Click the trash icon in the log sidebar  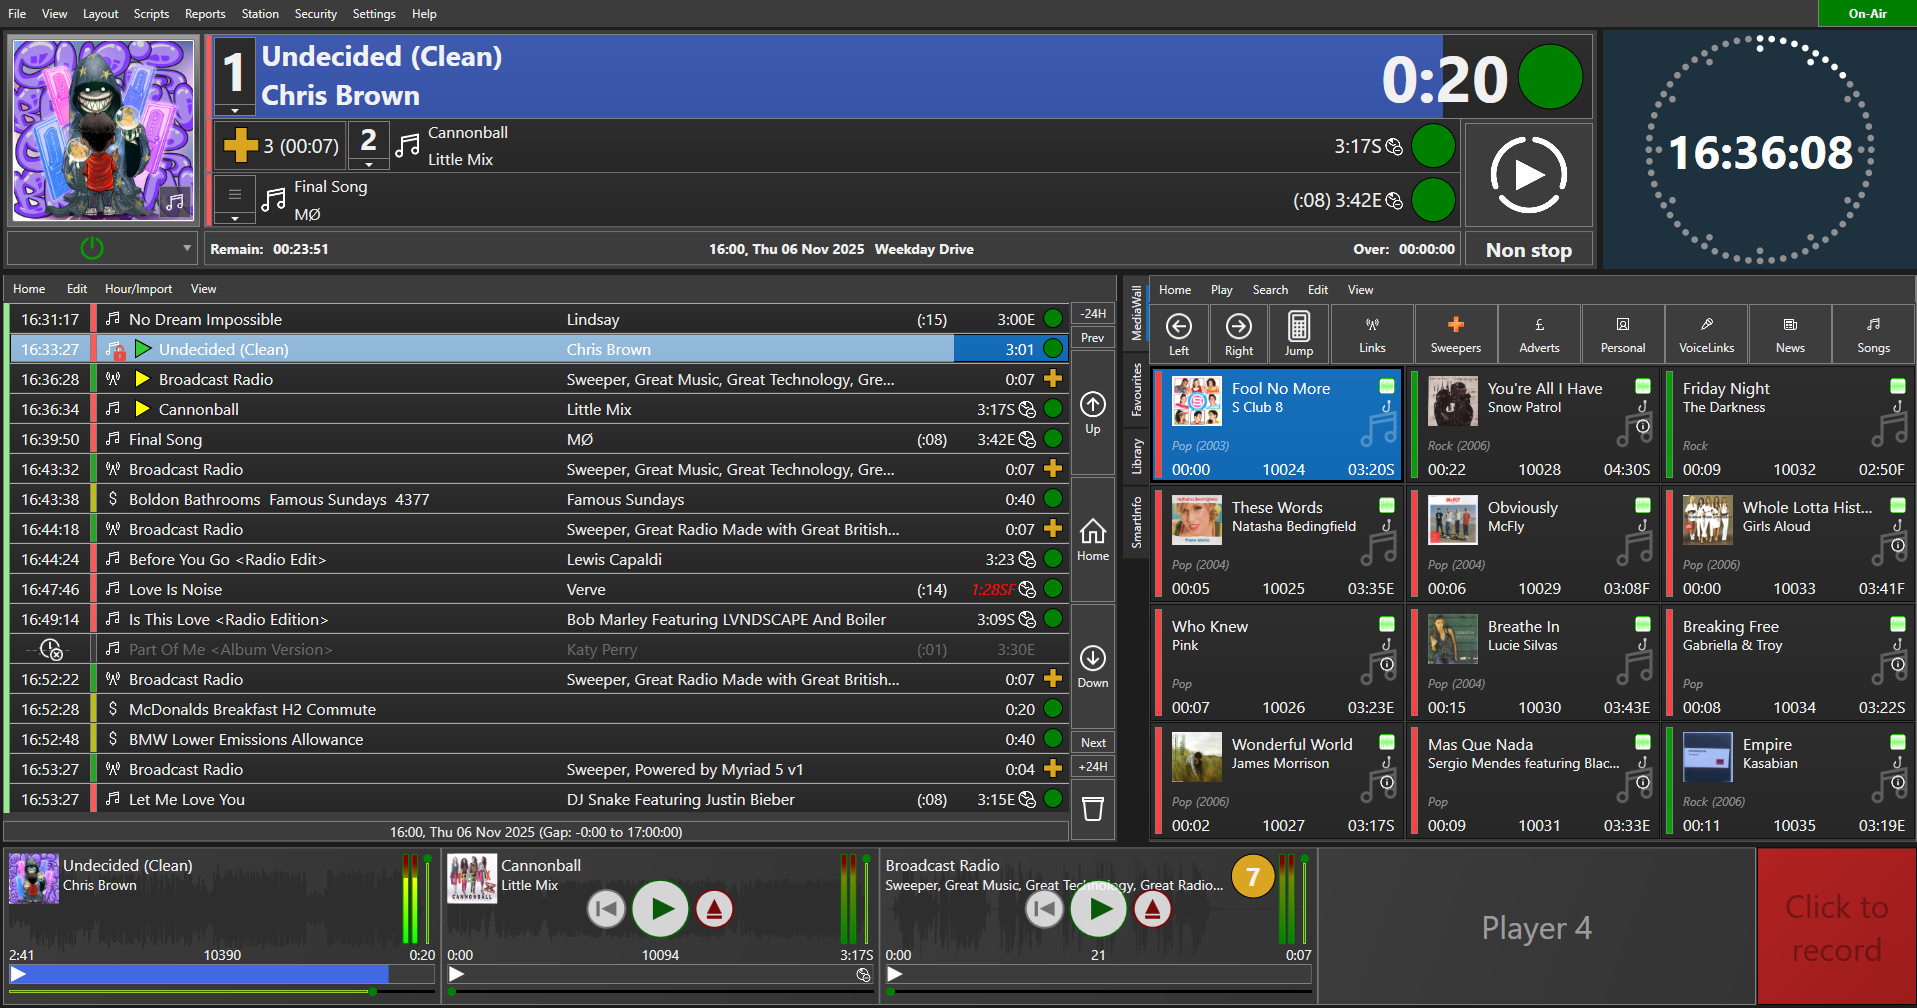pyautogui.click(x=1092, y=808)
